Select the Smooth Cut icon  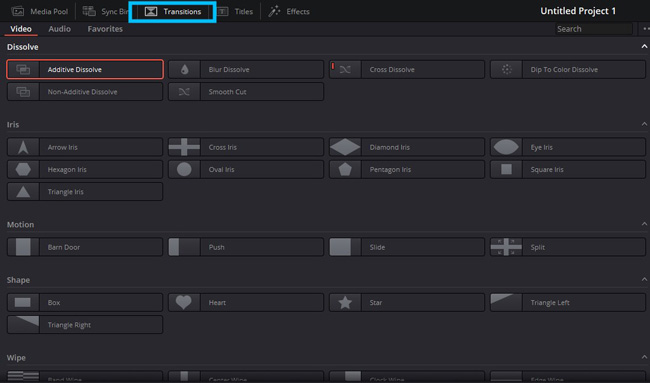pos(184,92)
